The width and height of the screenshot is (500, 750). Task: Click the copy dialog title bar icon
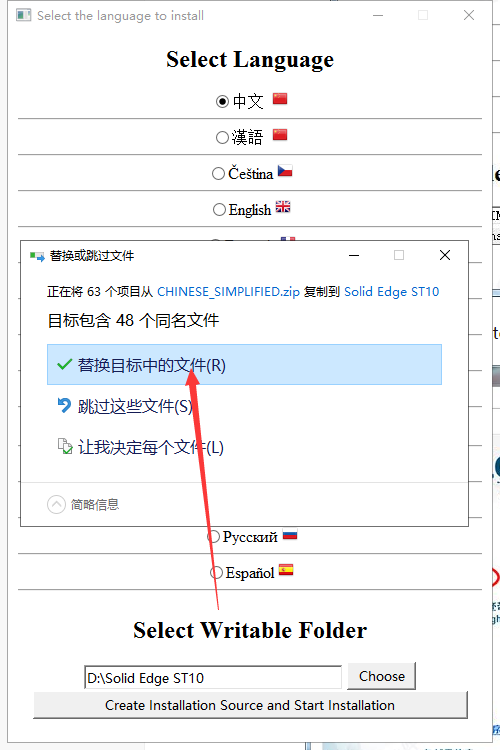pyautogui.click(x=37, y=256)
